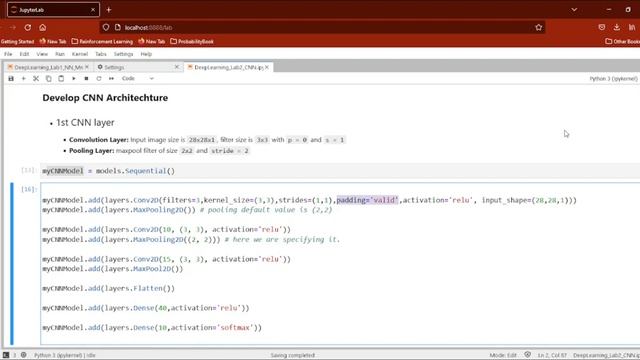Image resolution: width=640 pixels, height=360 pixels.
Task: Click the Saving completed status message
Action: 293,355
